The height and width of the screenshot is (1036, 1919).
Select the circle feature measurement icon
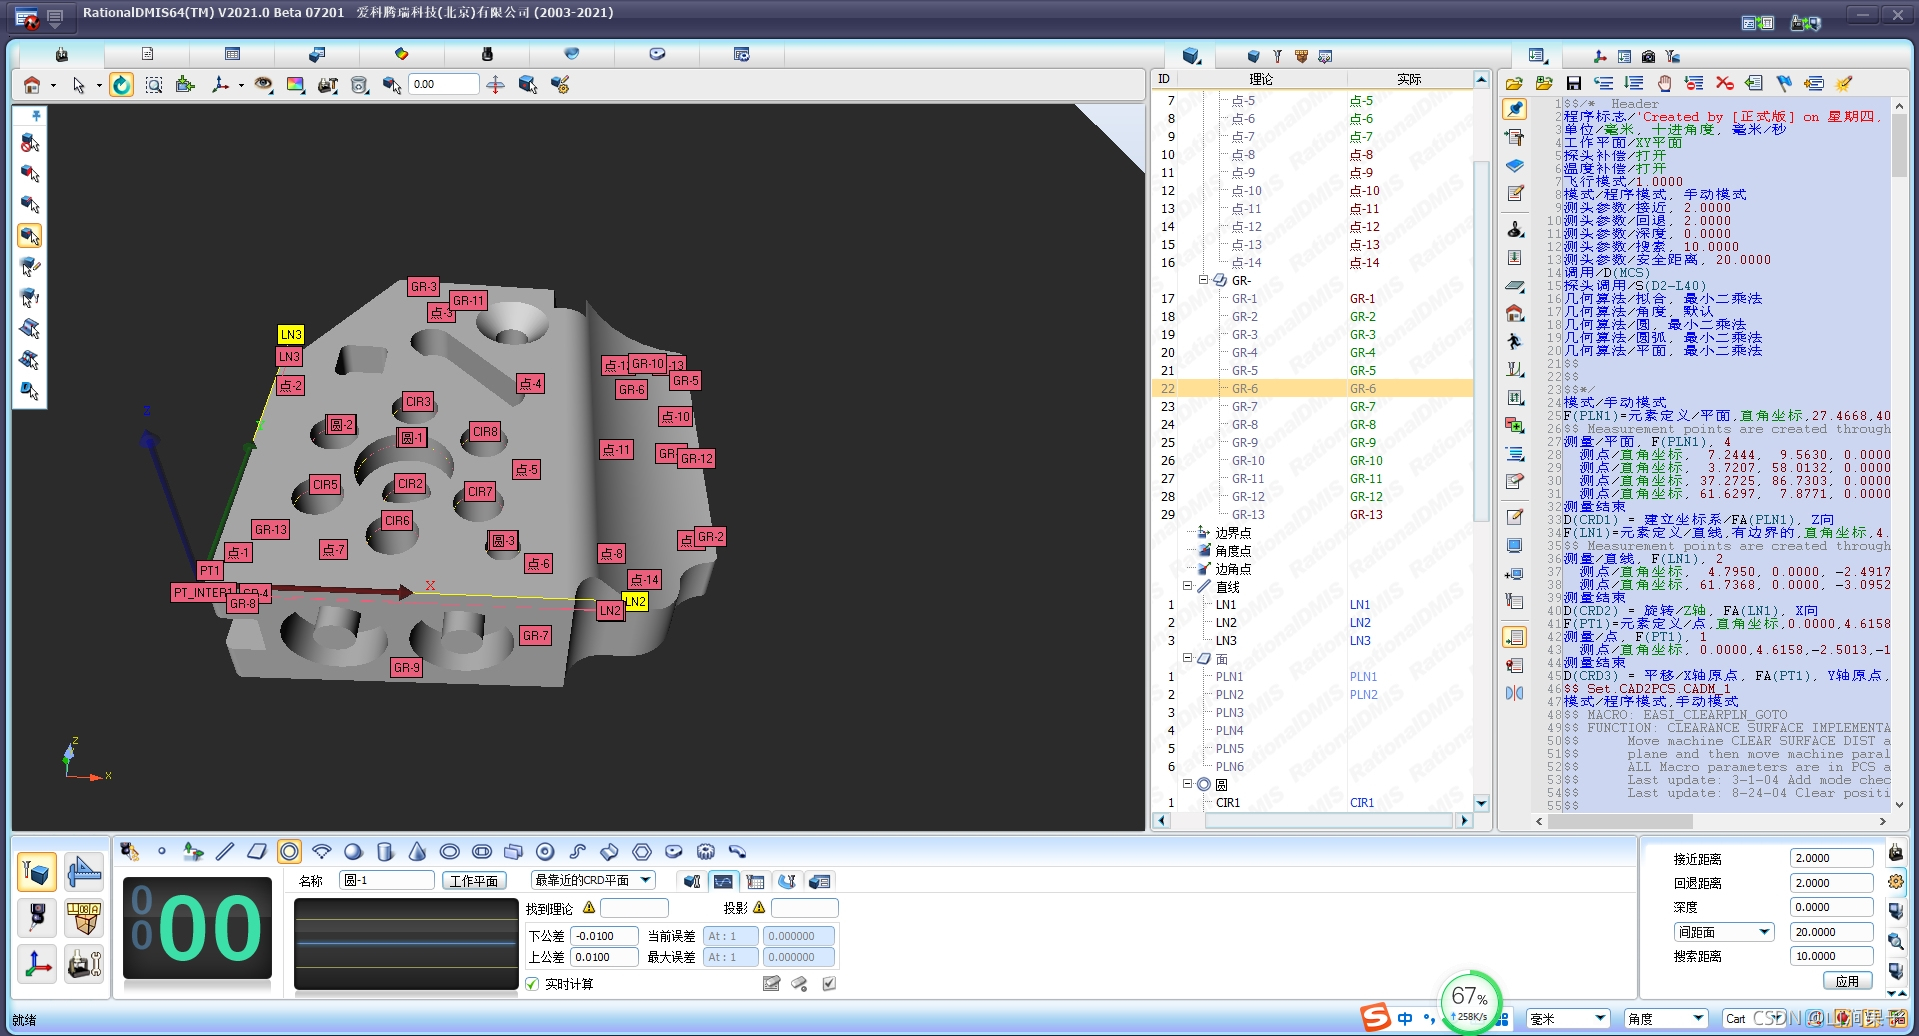[x=289, y=852]
